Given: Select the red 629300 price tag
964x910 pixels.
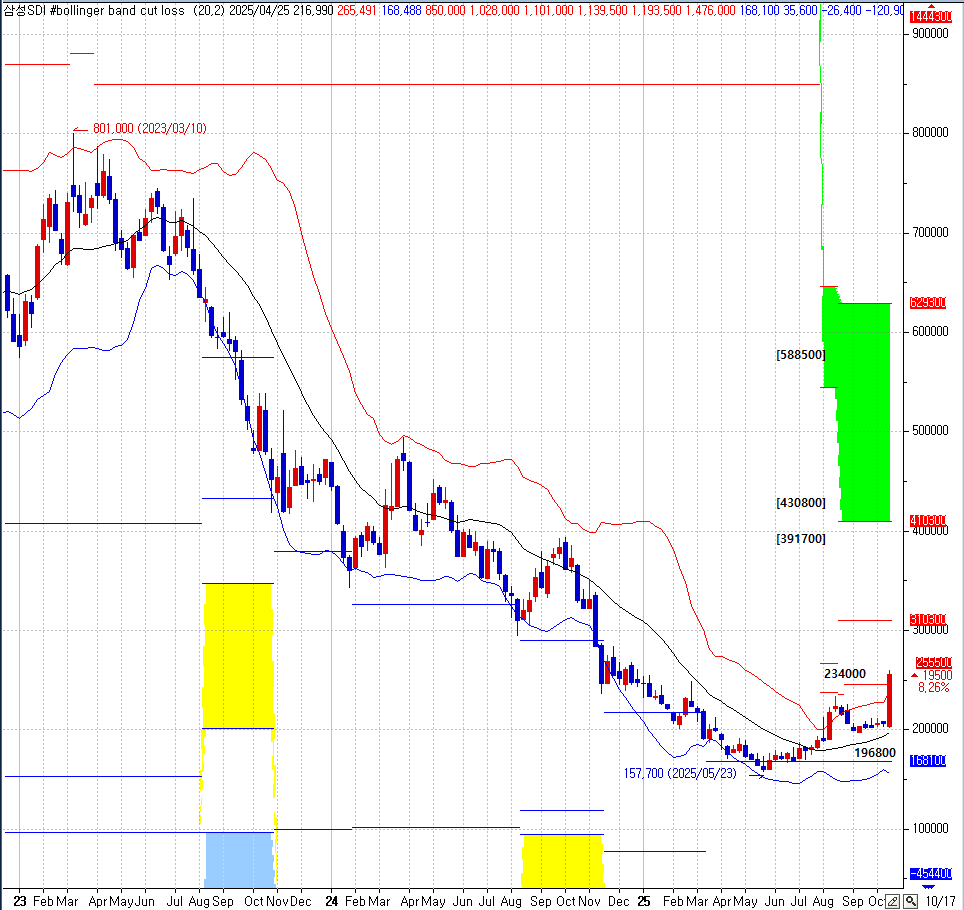Looking at the screenshot, I should pos(929,303).
